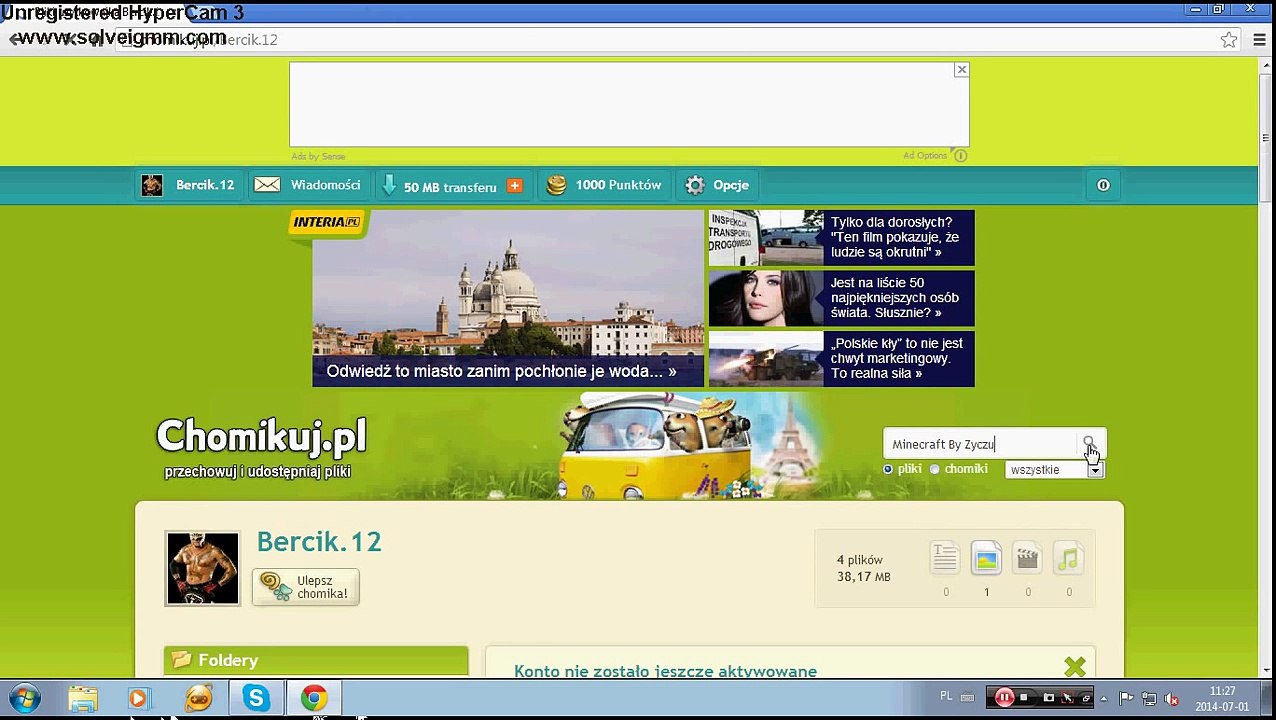Focus the 'Minecraft By Zyczu' search field
The height and width of the screenshot is (720, 1276).
[x=982, y=444]
